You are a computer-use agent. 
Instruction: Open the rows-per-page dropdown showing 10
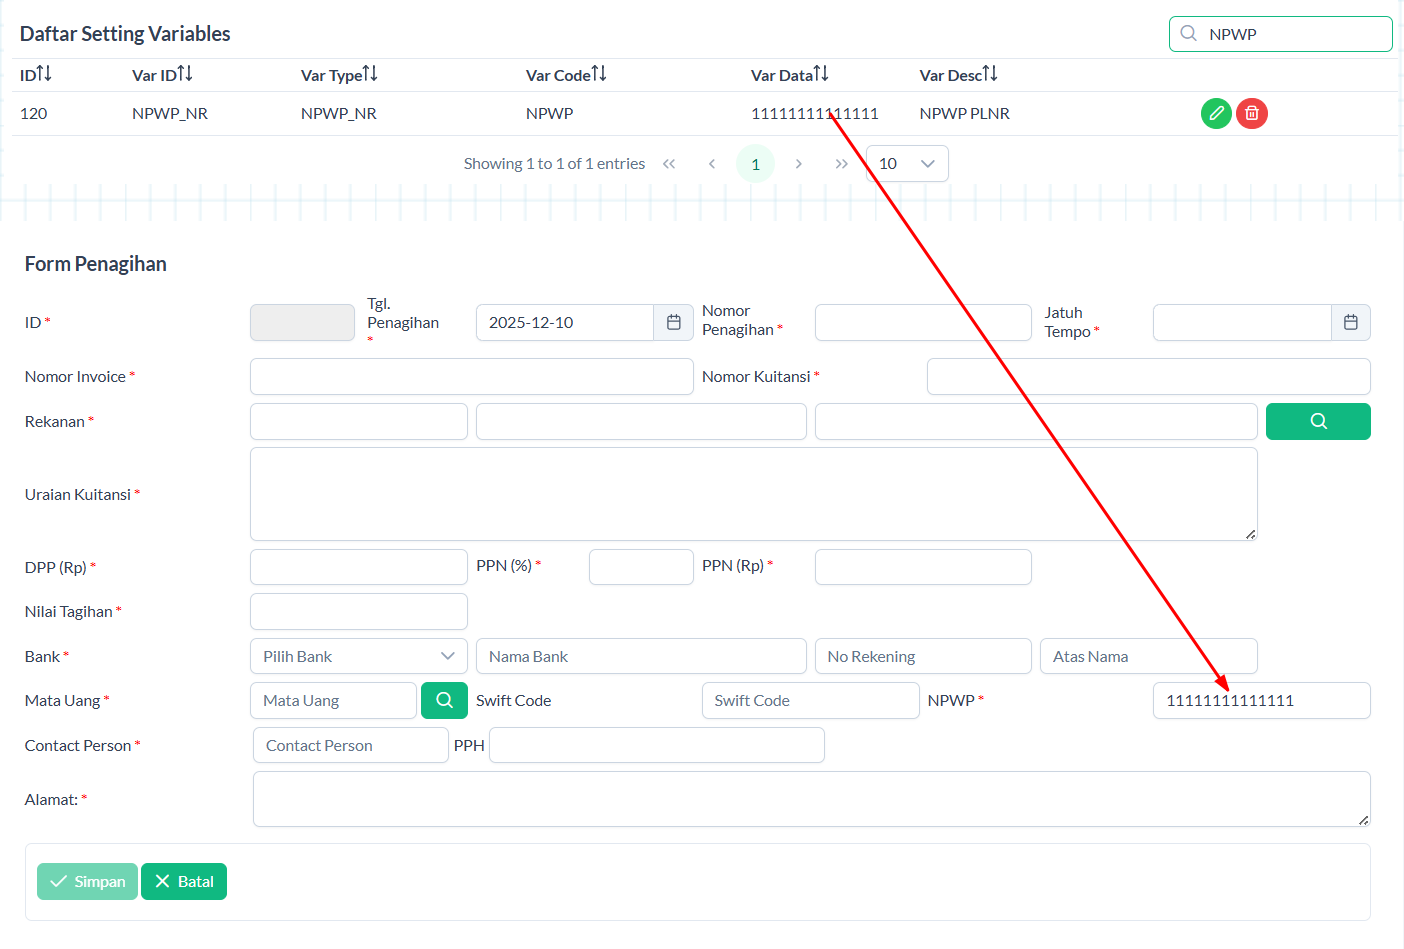coord(907,164)
